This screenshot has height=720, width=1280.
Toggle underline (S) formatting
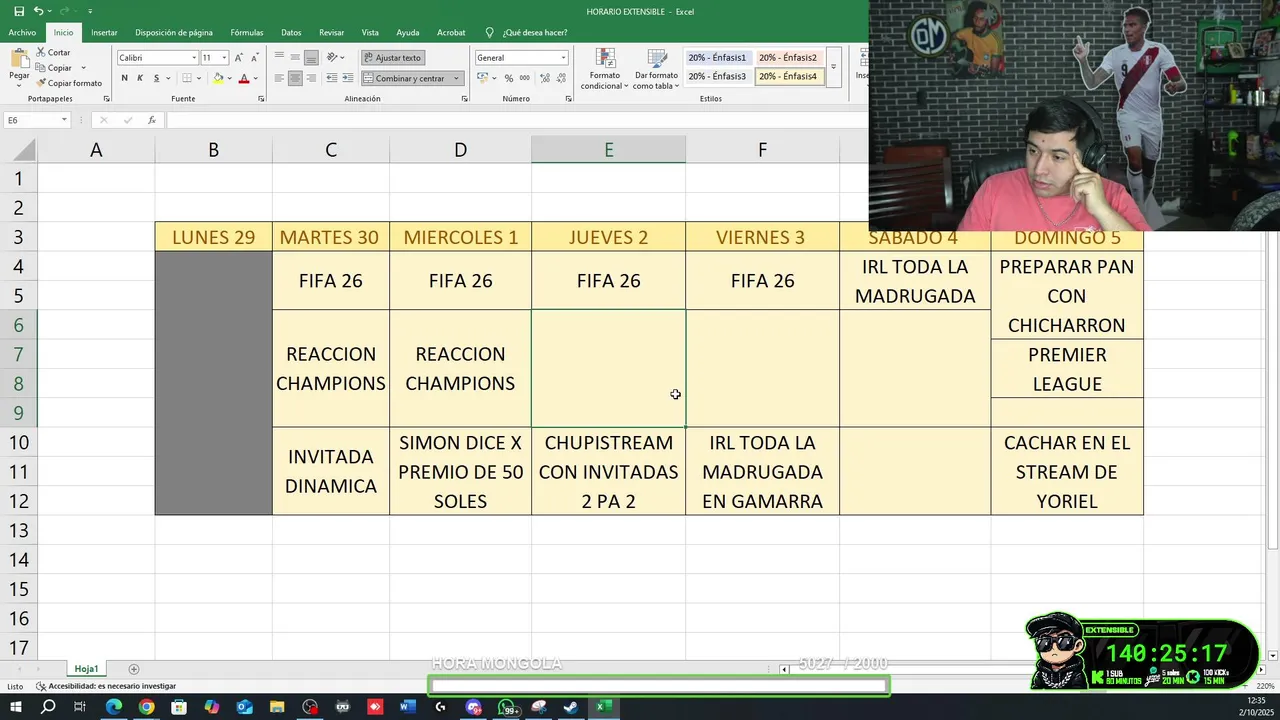155,78
